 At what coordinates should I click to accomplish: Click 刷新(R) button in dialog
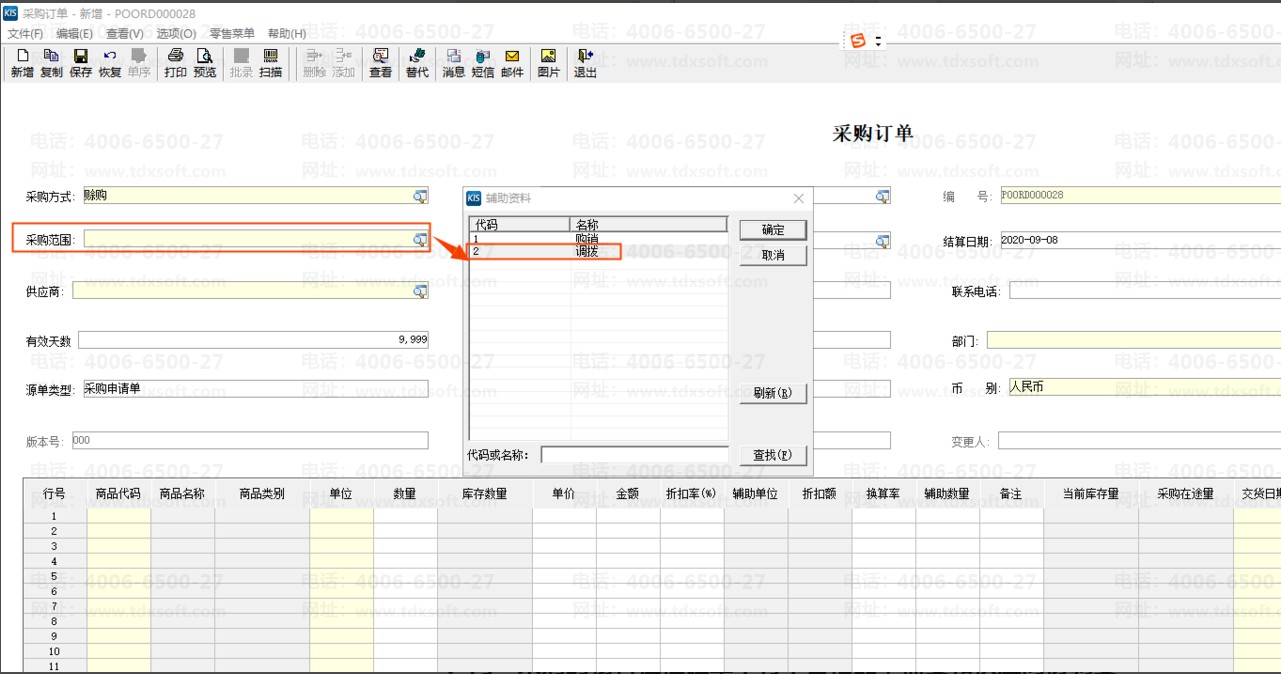pyautogui.click(x=773, y=393)
